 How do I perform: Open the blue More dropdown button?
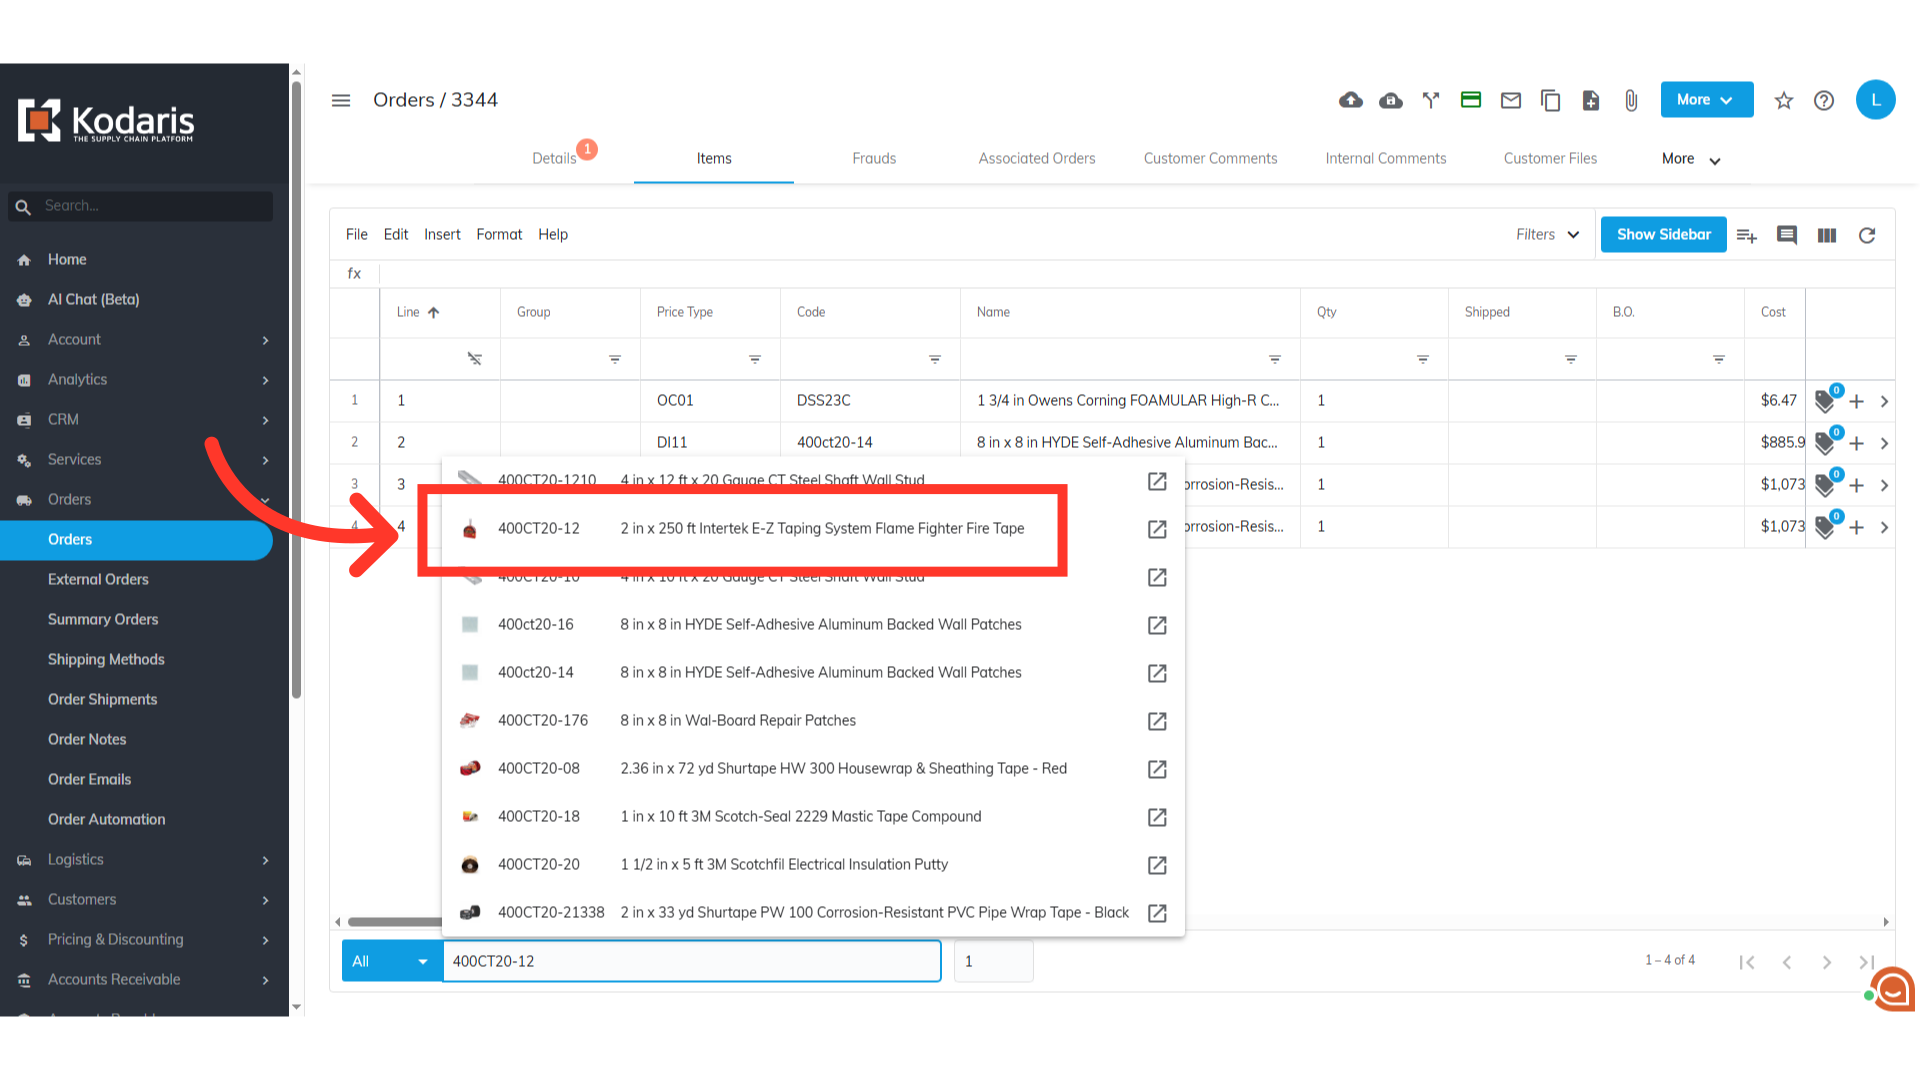(1706, 100)
